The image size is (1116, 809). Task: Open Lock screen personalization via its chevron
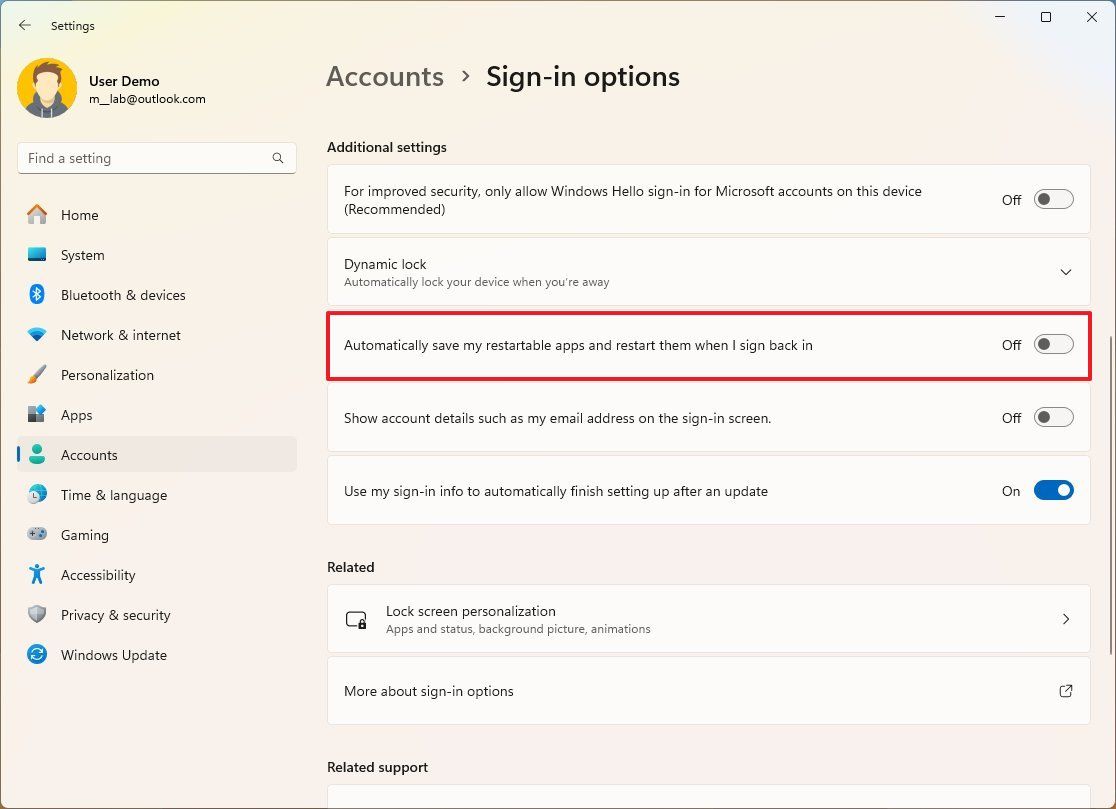[1065, 618]
